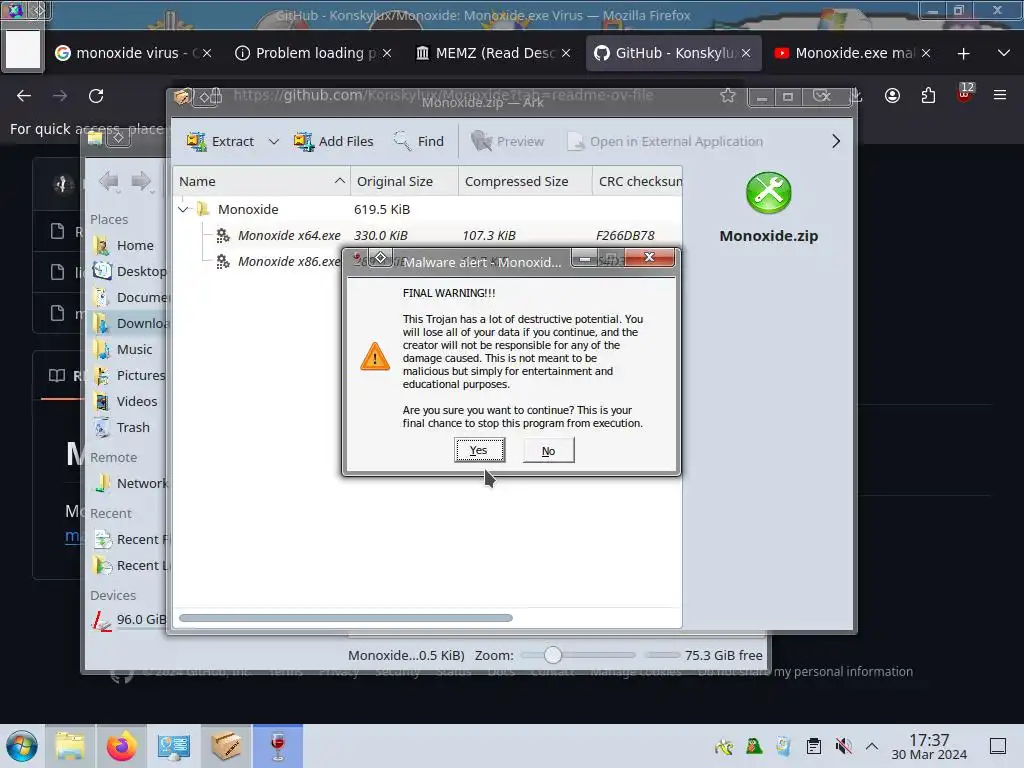The width and height of the screenshot is (1024, 768).
Task: Switch to the MEMZ (Read Desc) tab
Action: click(x=485, y=53)
